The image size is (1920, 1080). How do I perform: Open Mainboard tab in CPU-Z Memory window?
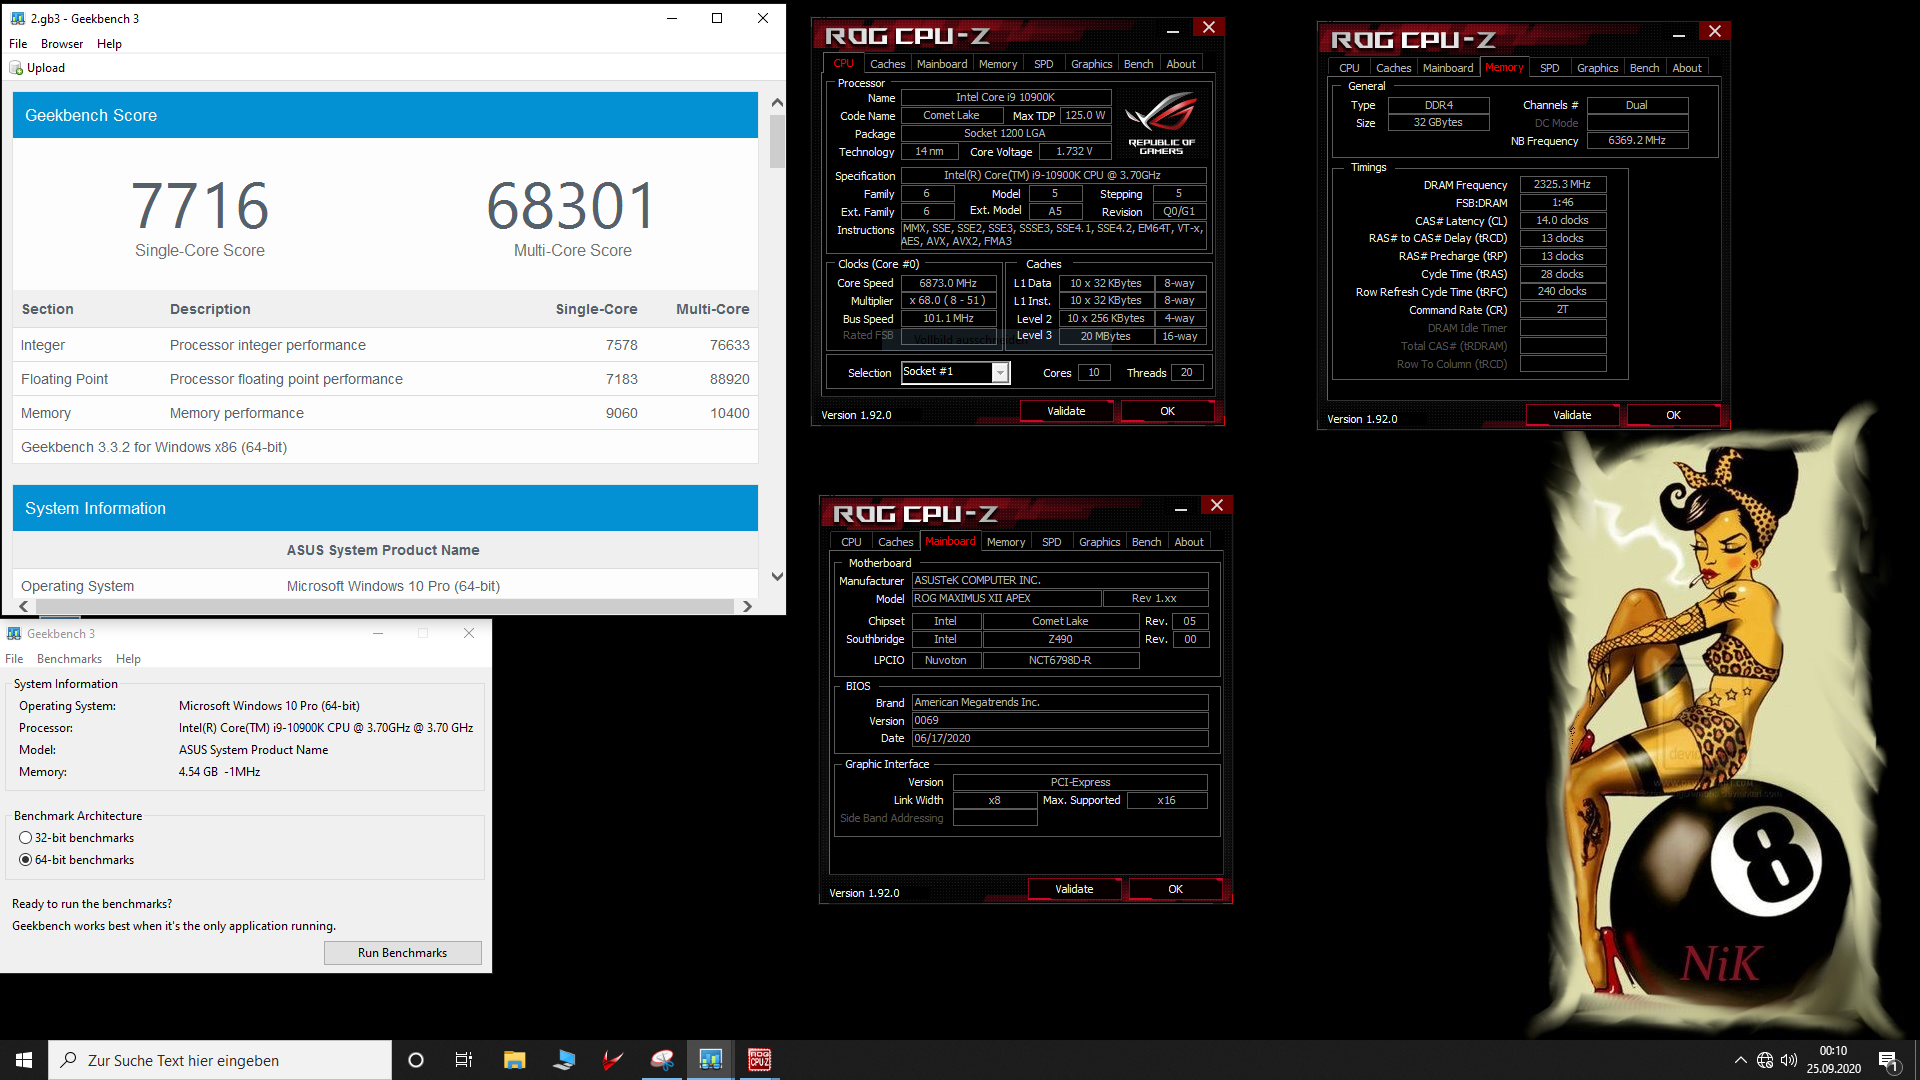coord(1448,68)
